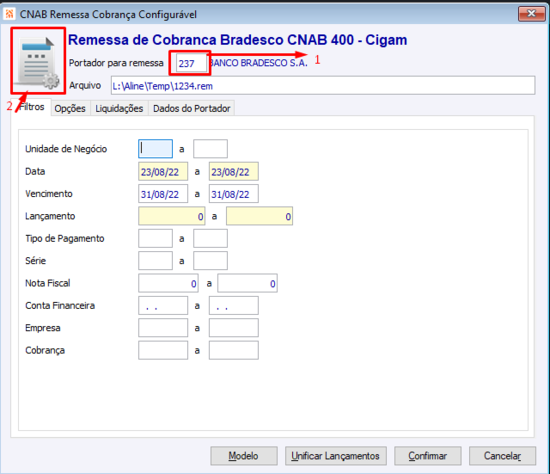Click the ending Vencimento date field
This screenshot has width=550, height=474.
234,194
